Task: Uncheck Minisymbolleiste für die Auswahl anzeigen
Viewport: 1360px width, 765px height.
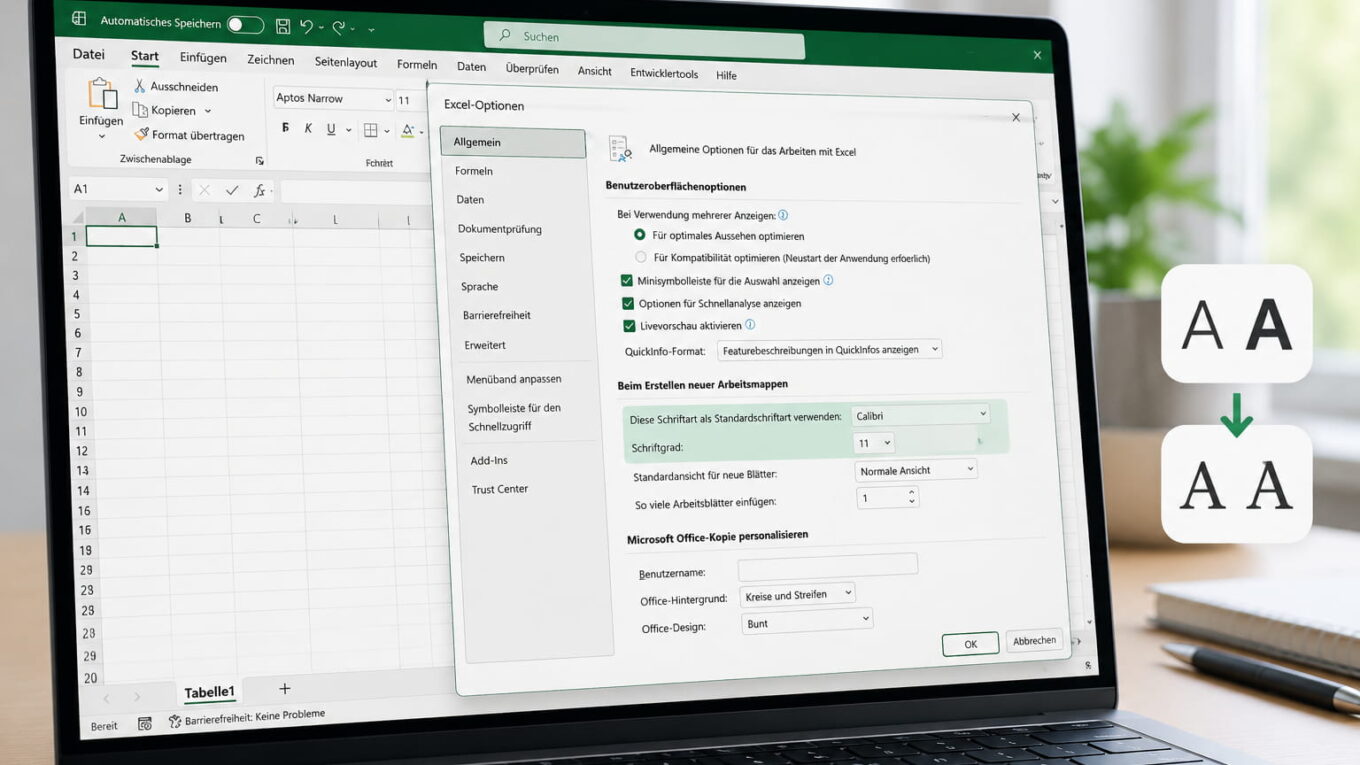Action: 627,281
